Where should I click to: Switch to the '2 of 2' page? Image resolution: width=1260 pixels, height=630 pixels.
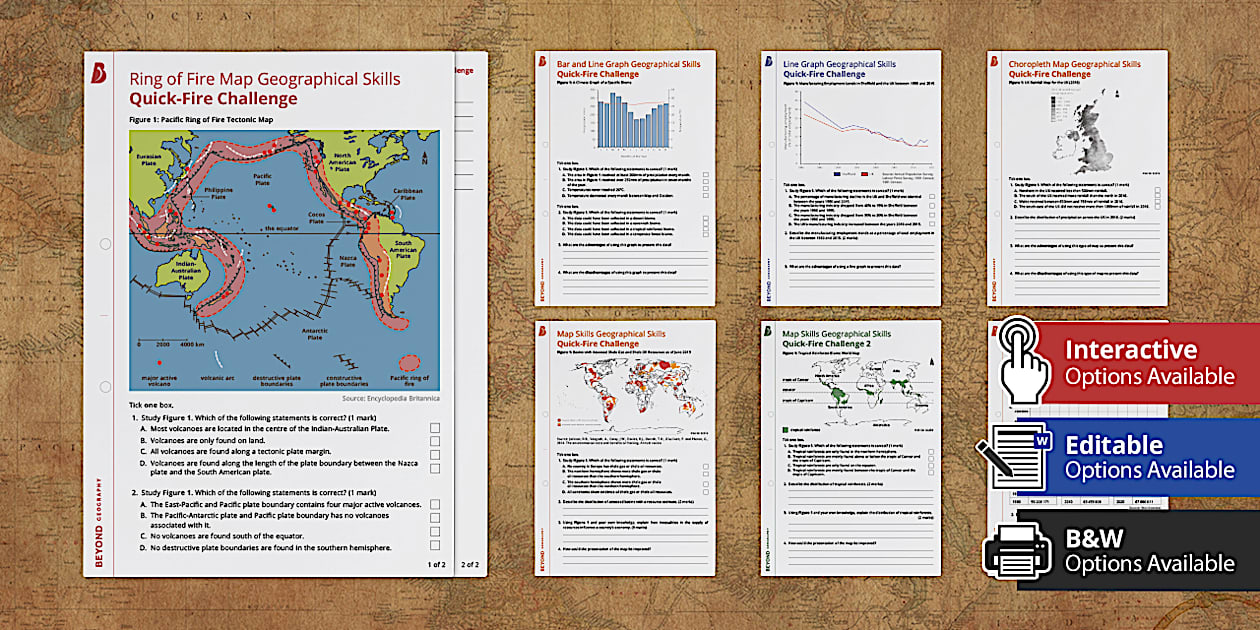point(470,564)
